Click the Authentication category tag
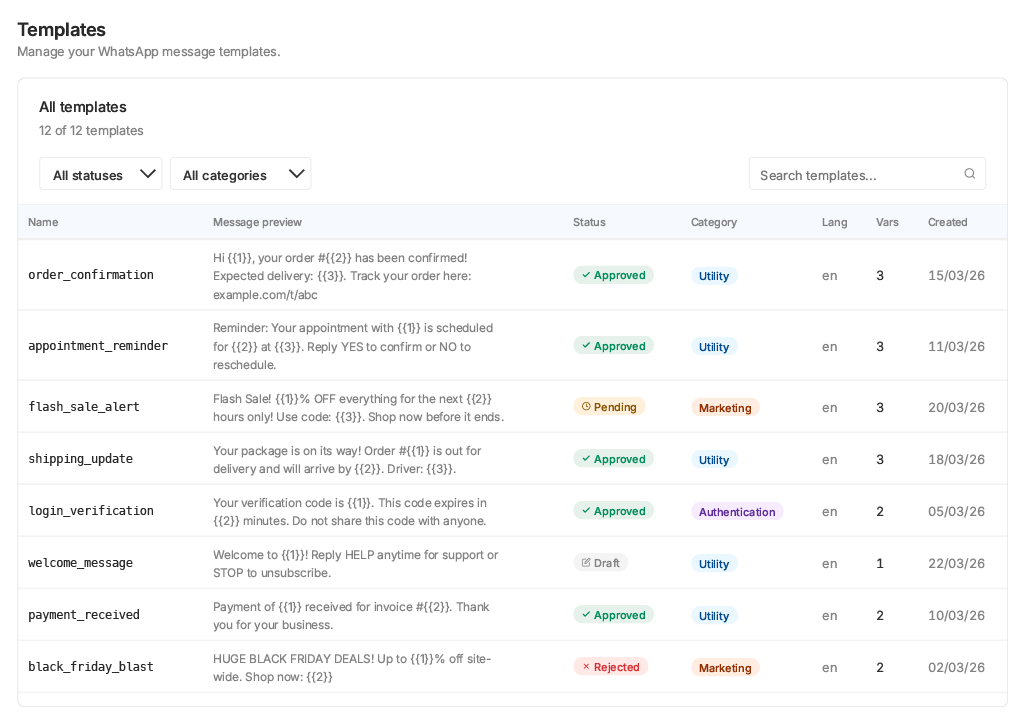1024x724 pixels. (737, 512)
